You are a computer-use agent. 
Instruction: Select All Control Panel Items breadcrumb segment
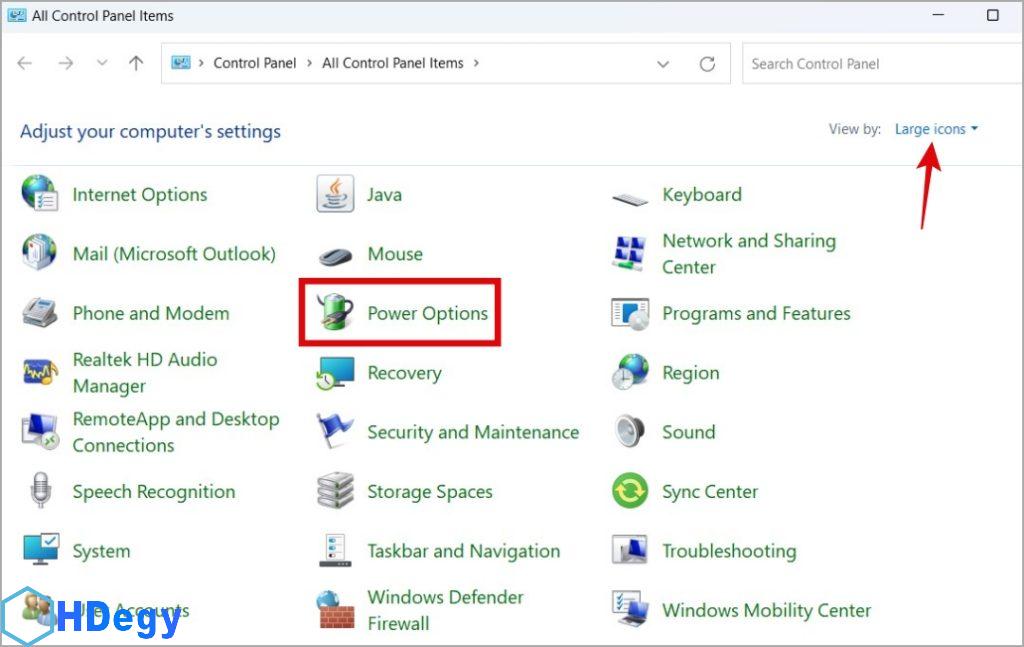point(392,63)
